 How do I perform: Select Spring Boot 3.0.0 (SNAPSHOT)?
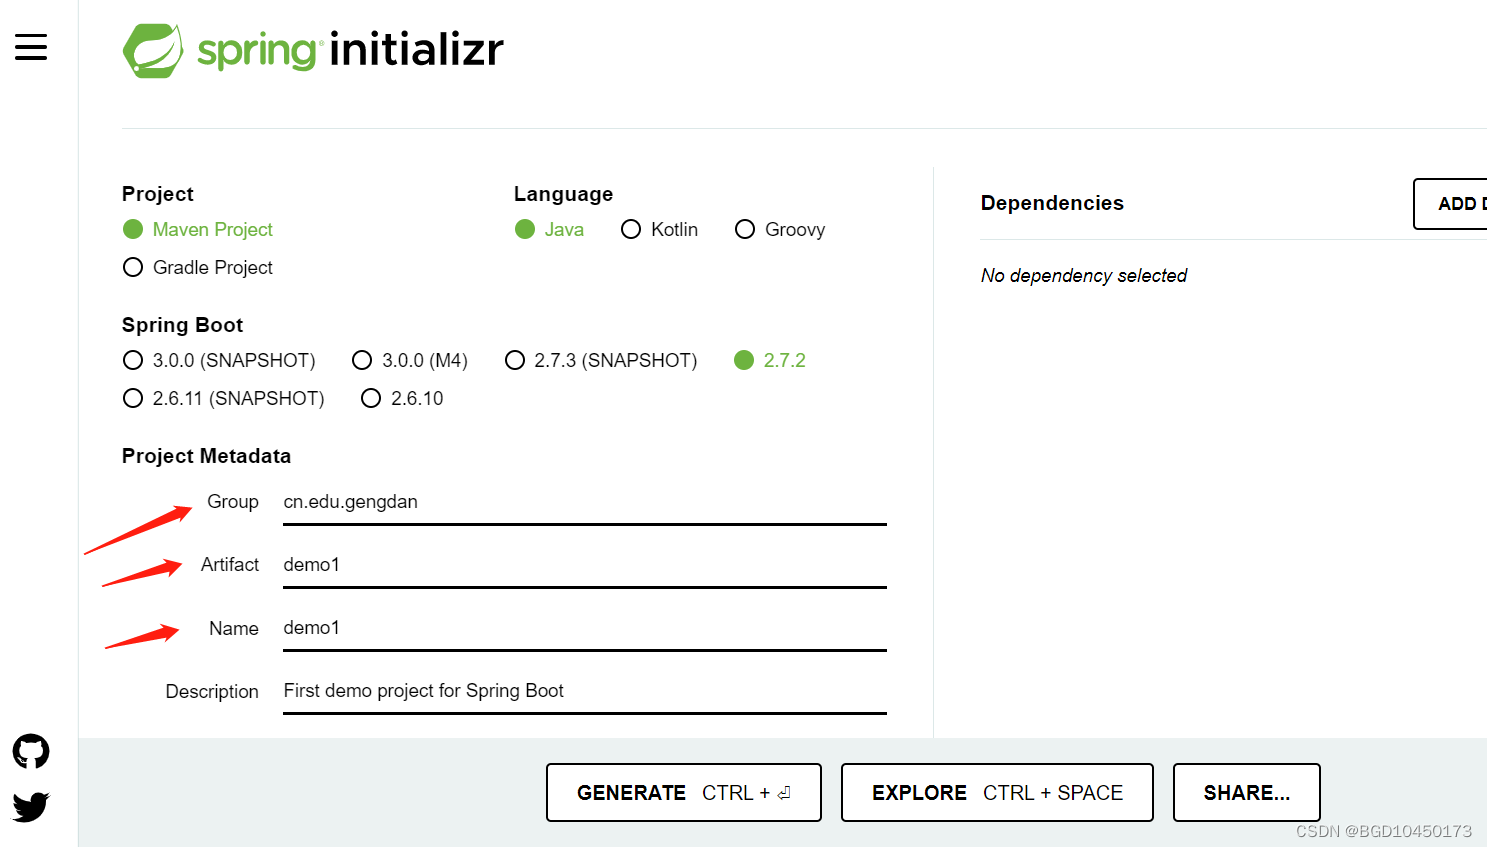coord(219,360)
